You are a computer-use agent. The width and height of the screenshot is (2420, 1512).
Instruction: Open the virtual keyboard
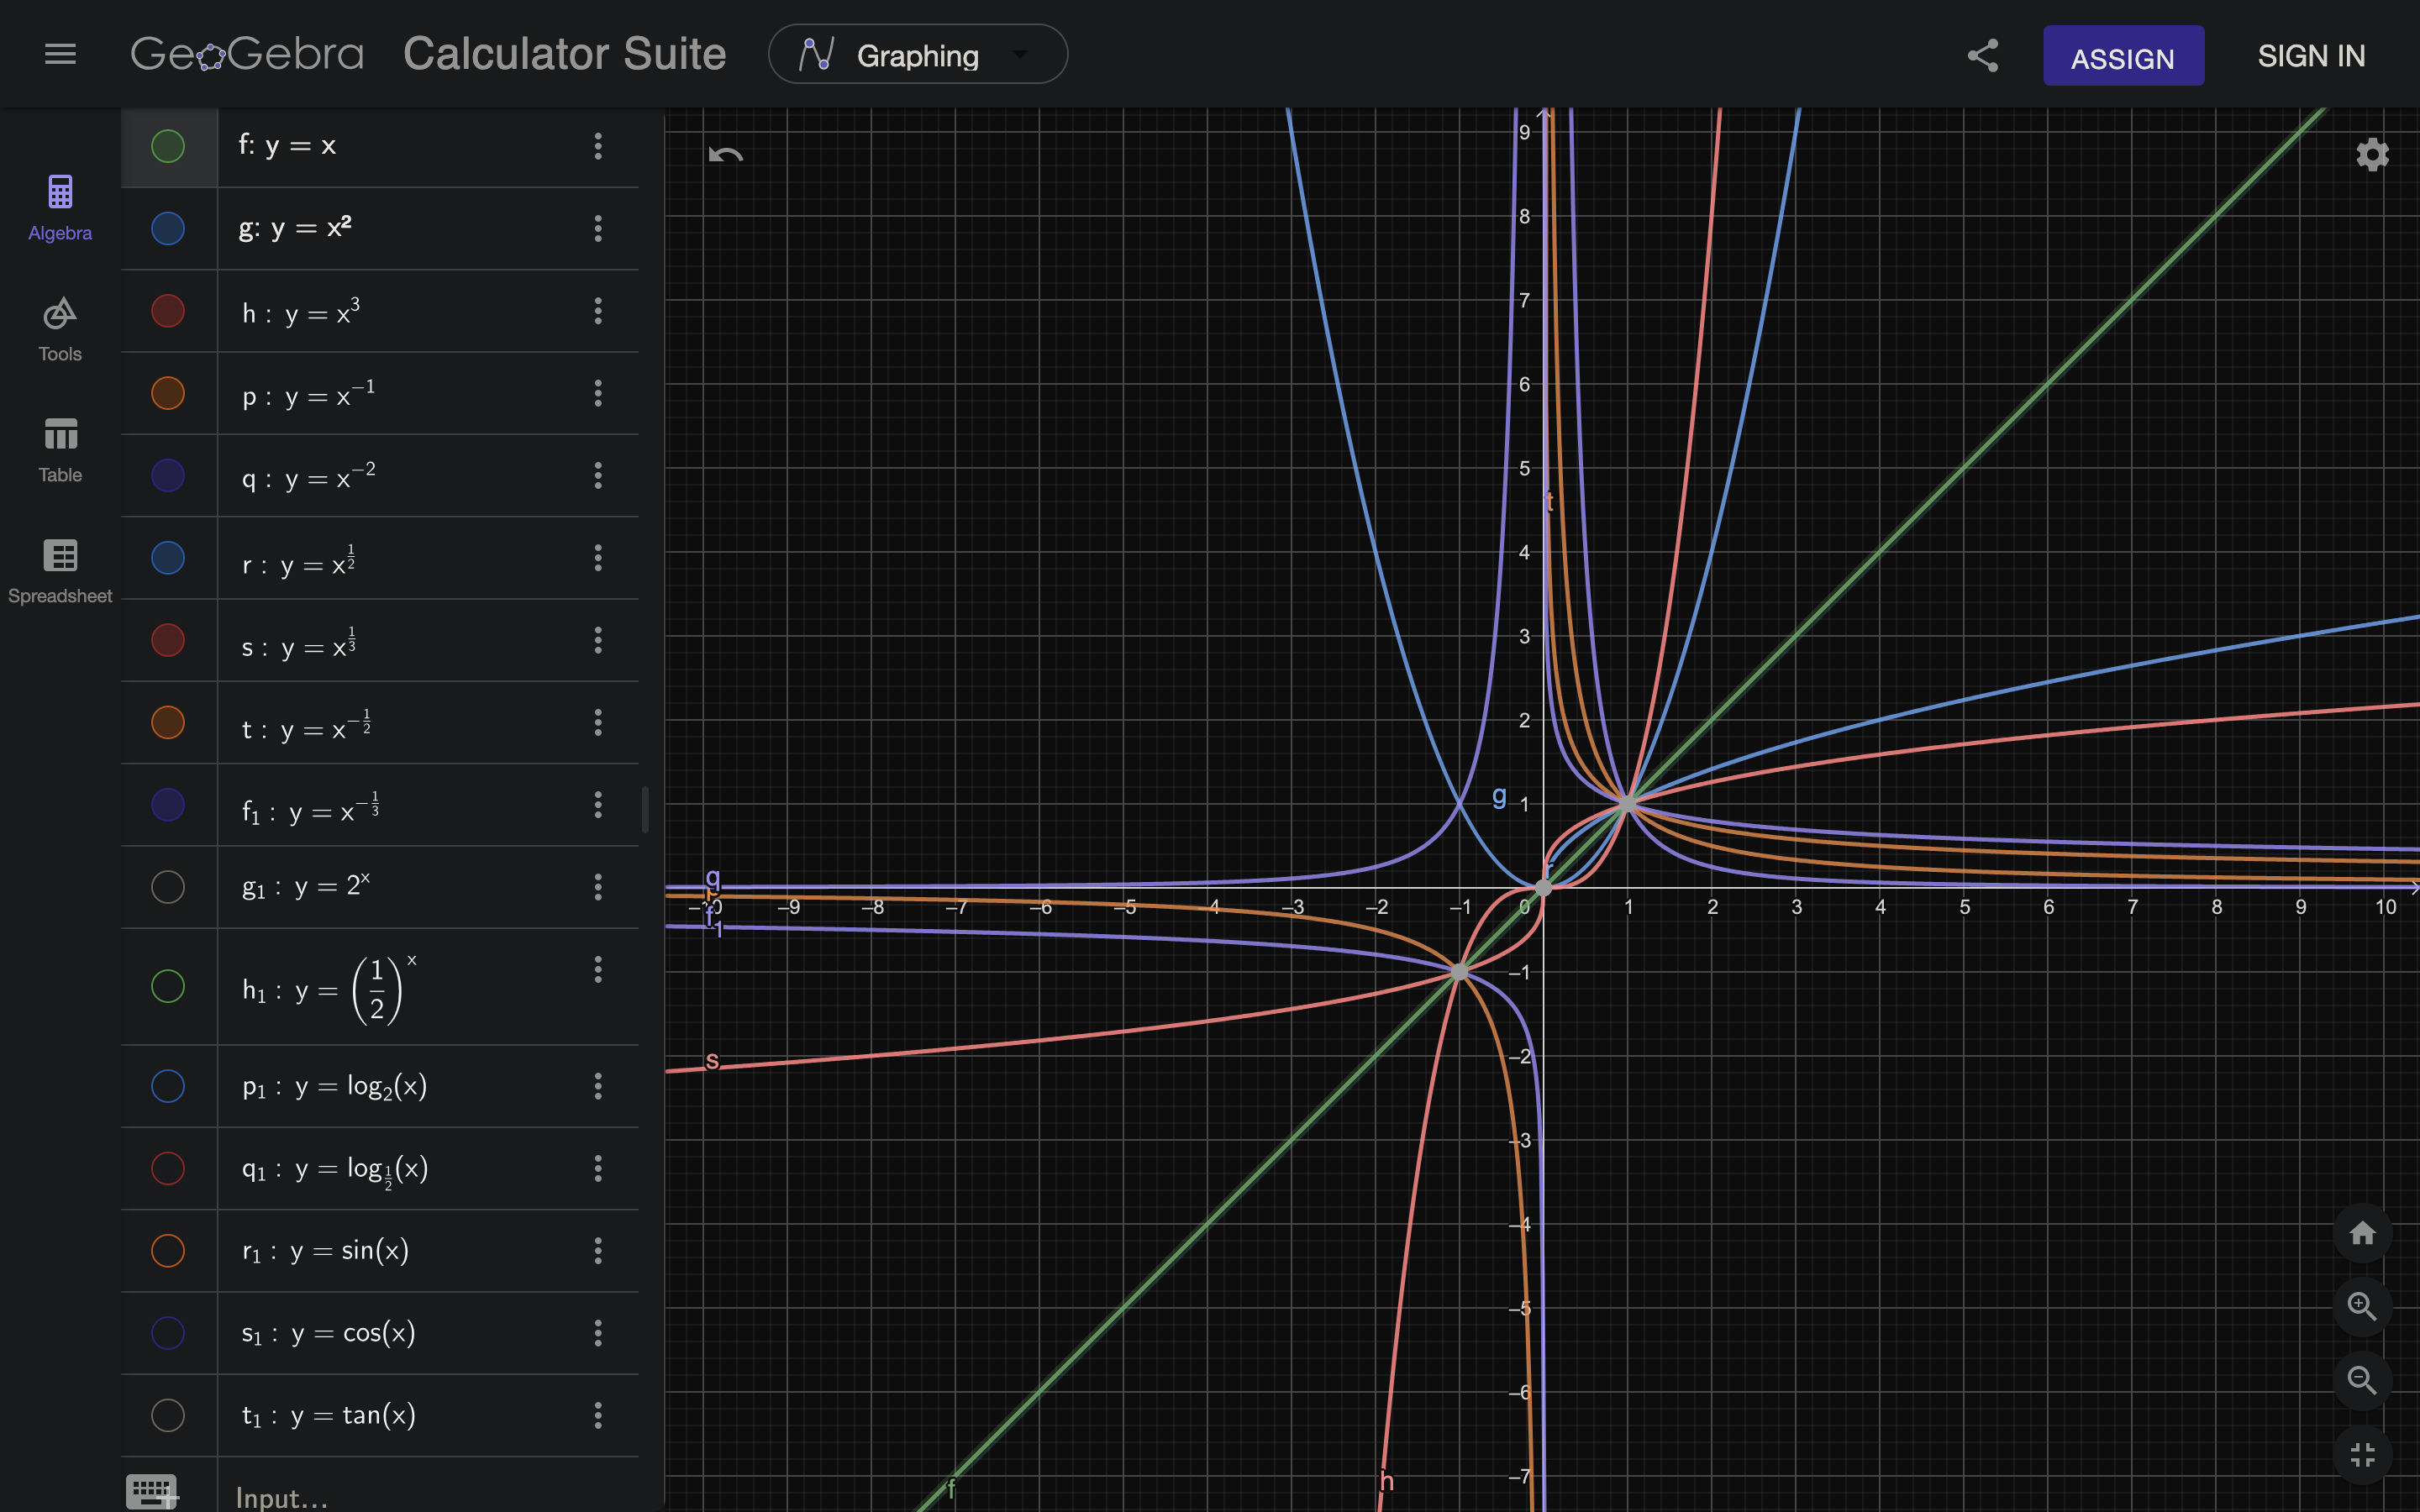[x=152, y=1491]
